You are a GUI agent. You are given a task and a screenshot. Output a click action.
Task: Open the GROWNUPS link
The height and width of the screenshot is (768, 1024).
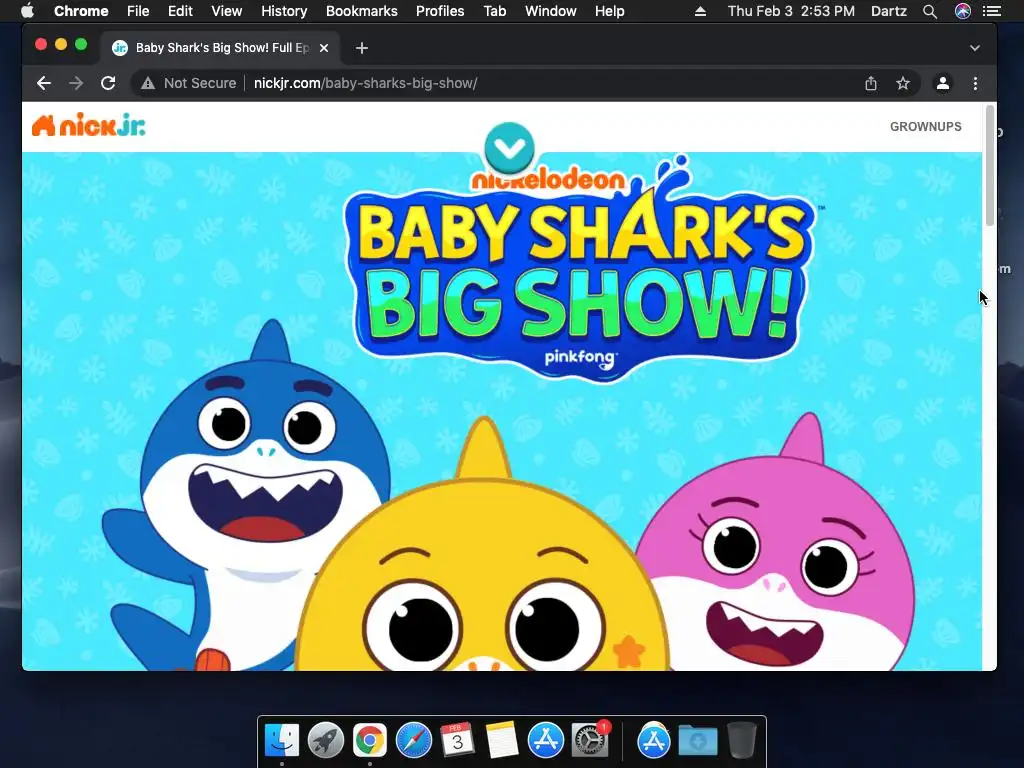point(925,127)
